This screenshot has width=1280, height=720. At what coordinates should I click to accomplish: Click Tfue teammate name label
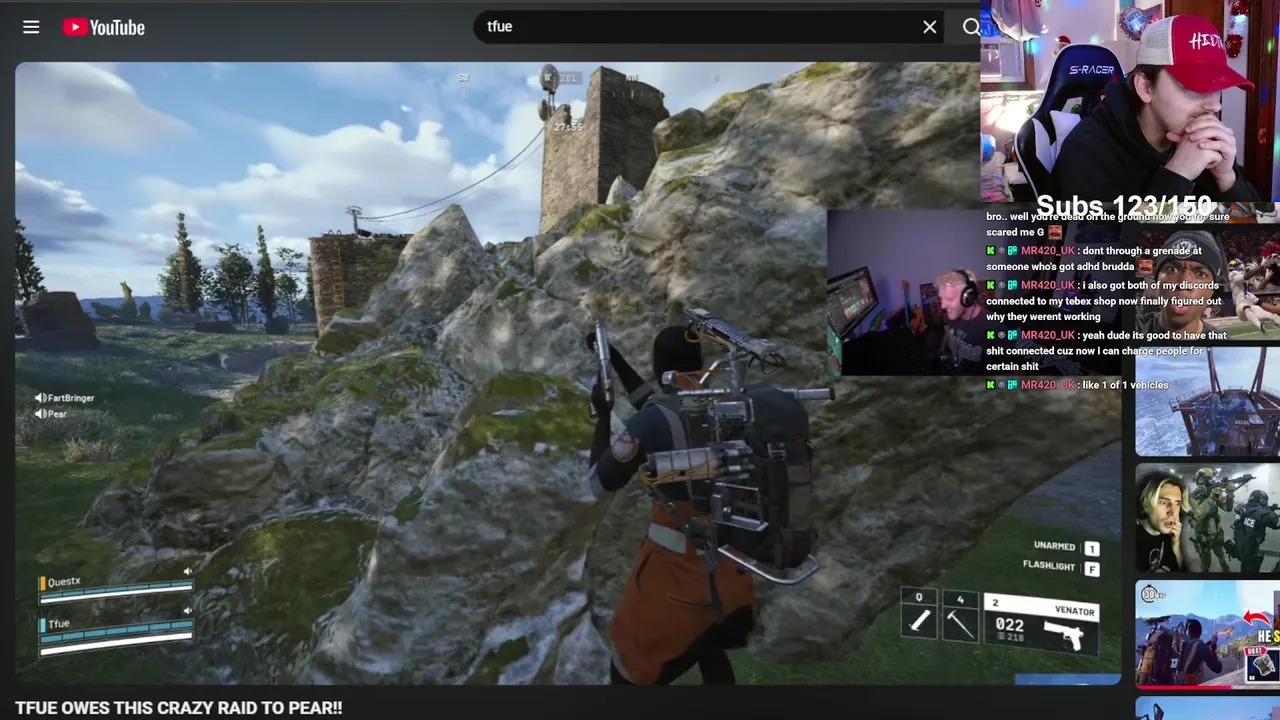59,624
